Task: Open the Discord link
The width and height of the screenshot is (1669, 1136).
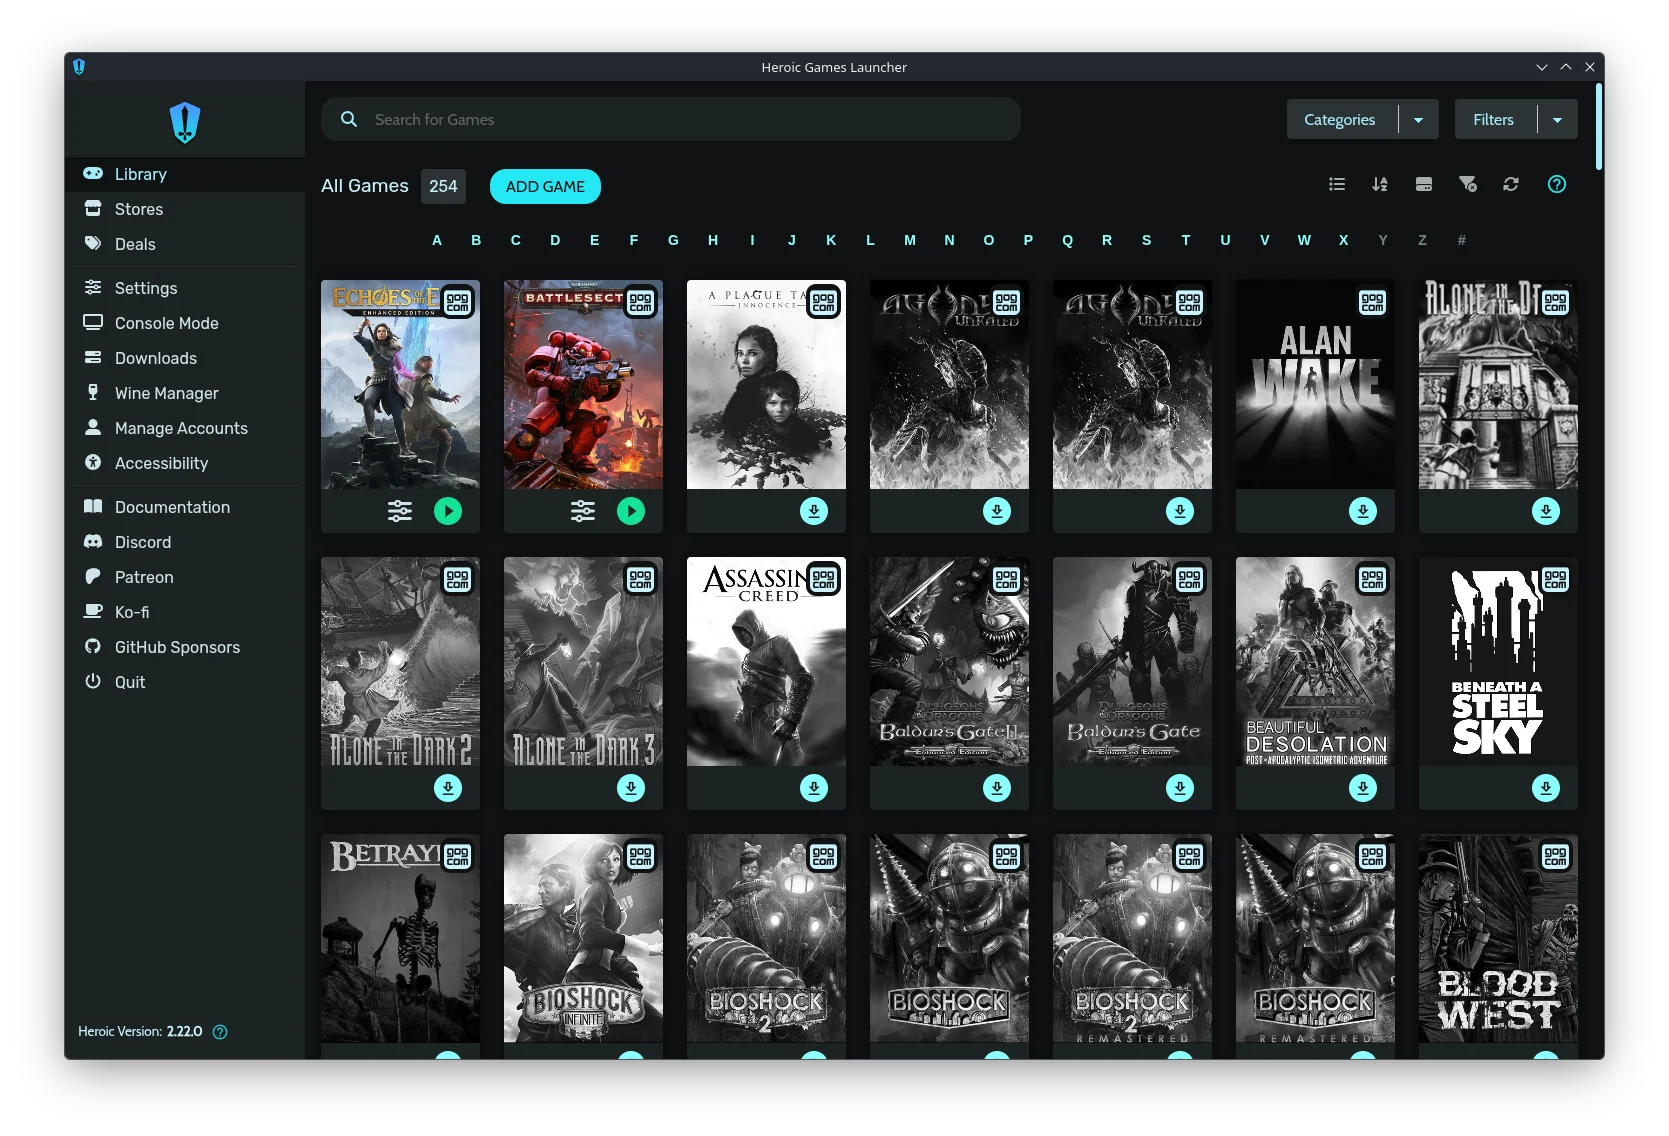Action: [185, 542]
